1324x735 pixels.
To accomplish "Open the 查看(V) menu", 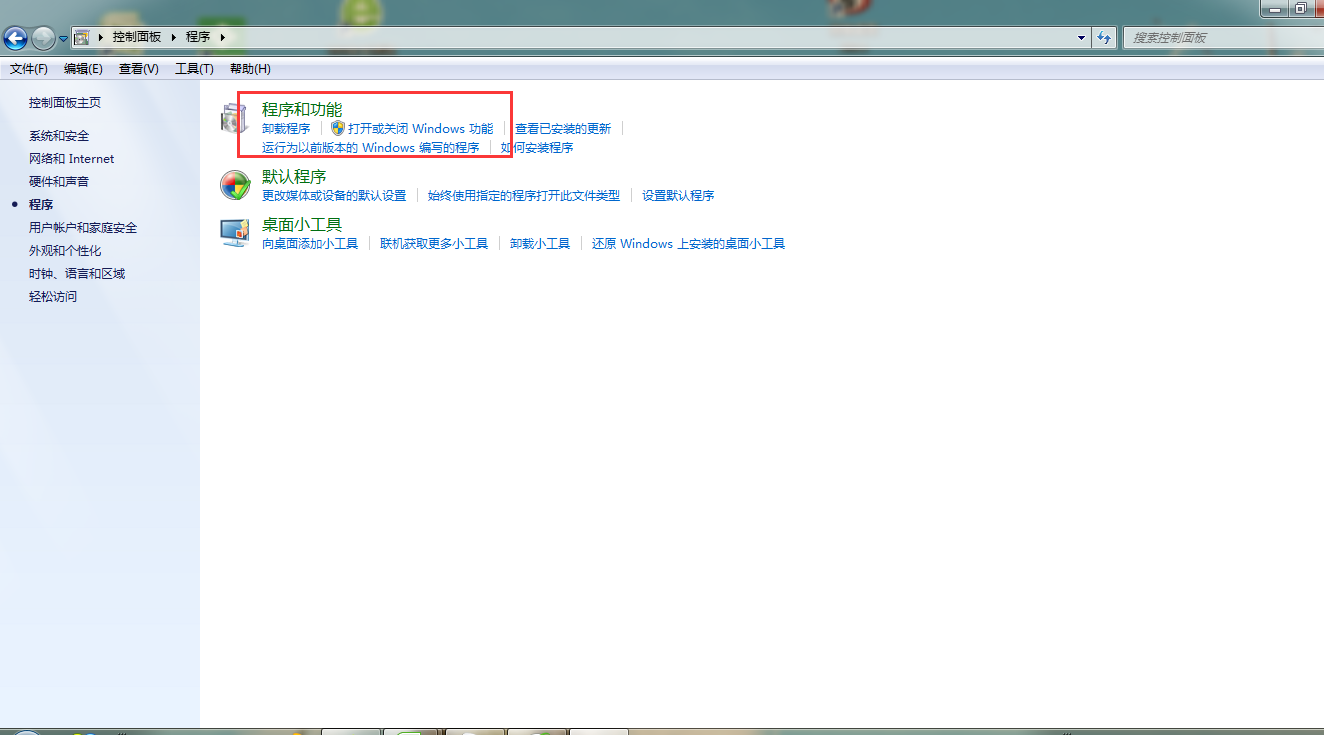I will pos(138,69).
